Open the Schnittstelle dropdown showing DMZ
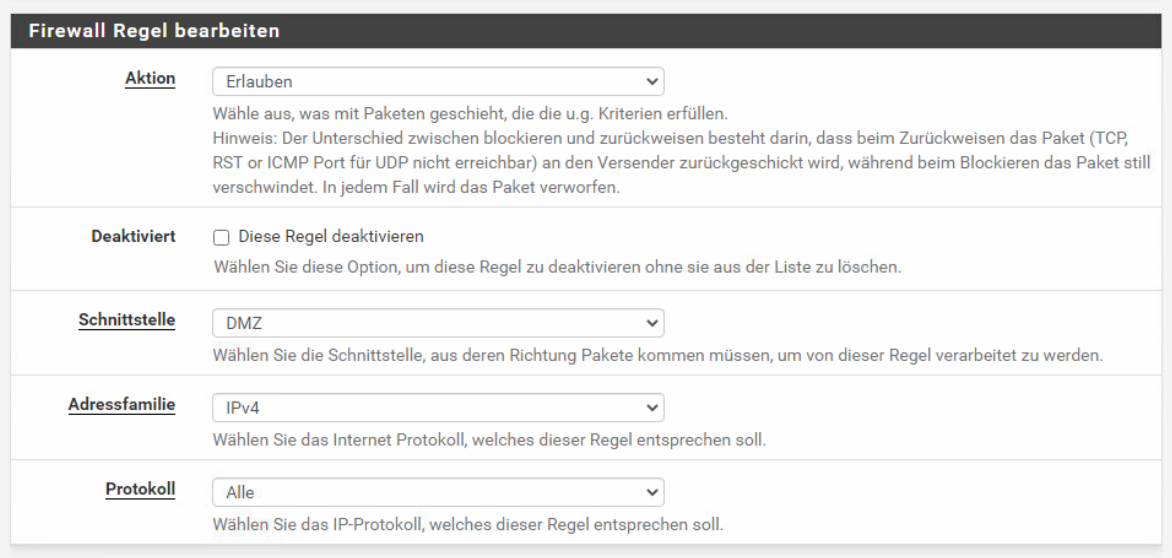The width and height of the screenshot is (1172, 558). pos(438,323)
